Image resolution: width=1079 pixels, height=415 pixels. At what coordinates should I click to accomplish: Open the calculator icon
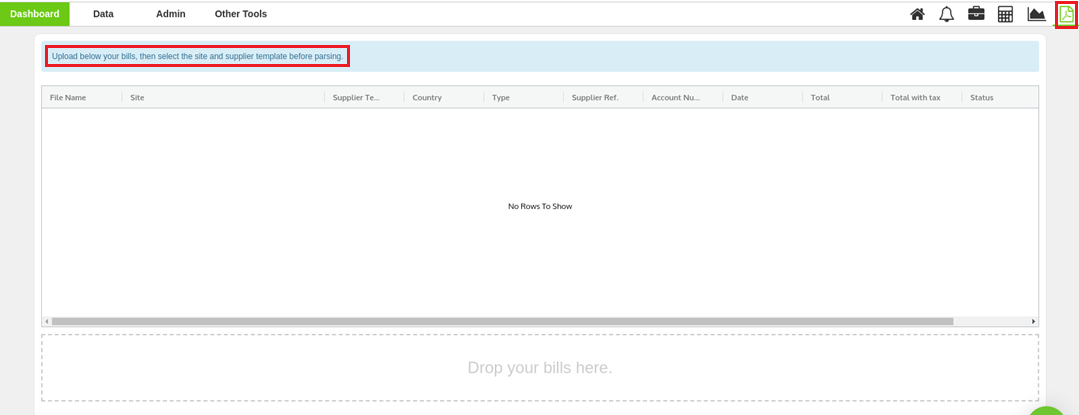(1006, 14)
